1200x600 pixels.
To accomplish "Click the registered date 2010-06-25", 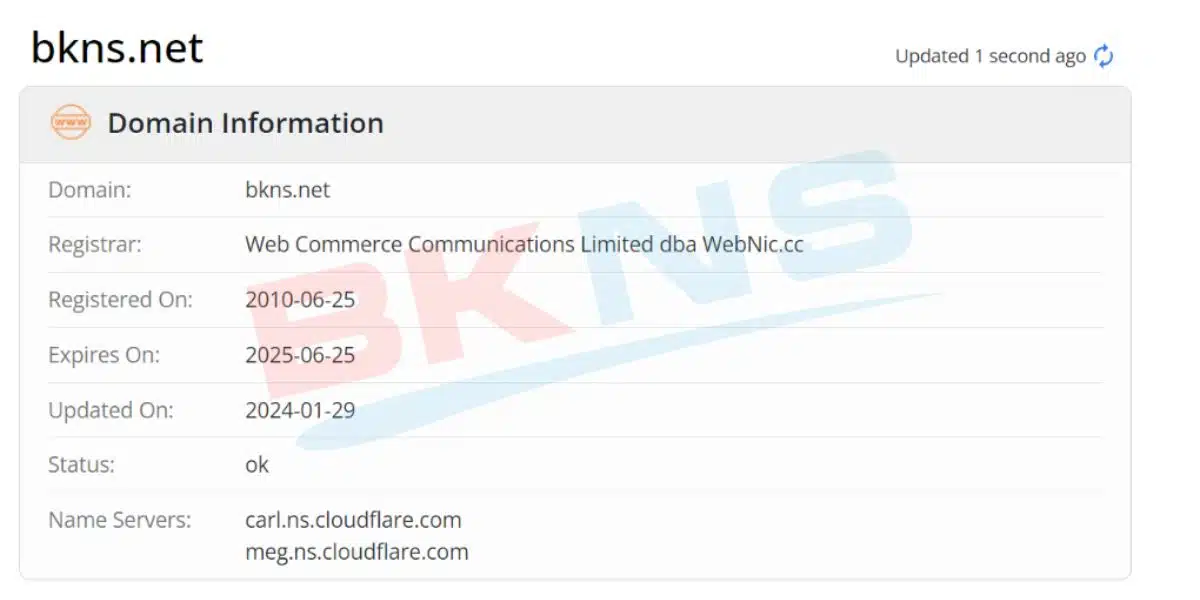I will click(300, 299).
